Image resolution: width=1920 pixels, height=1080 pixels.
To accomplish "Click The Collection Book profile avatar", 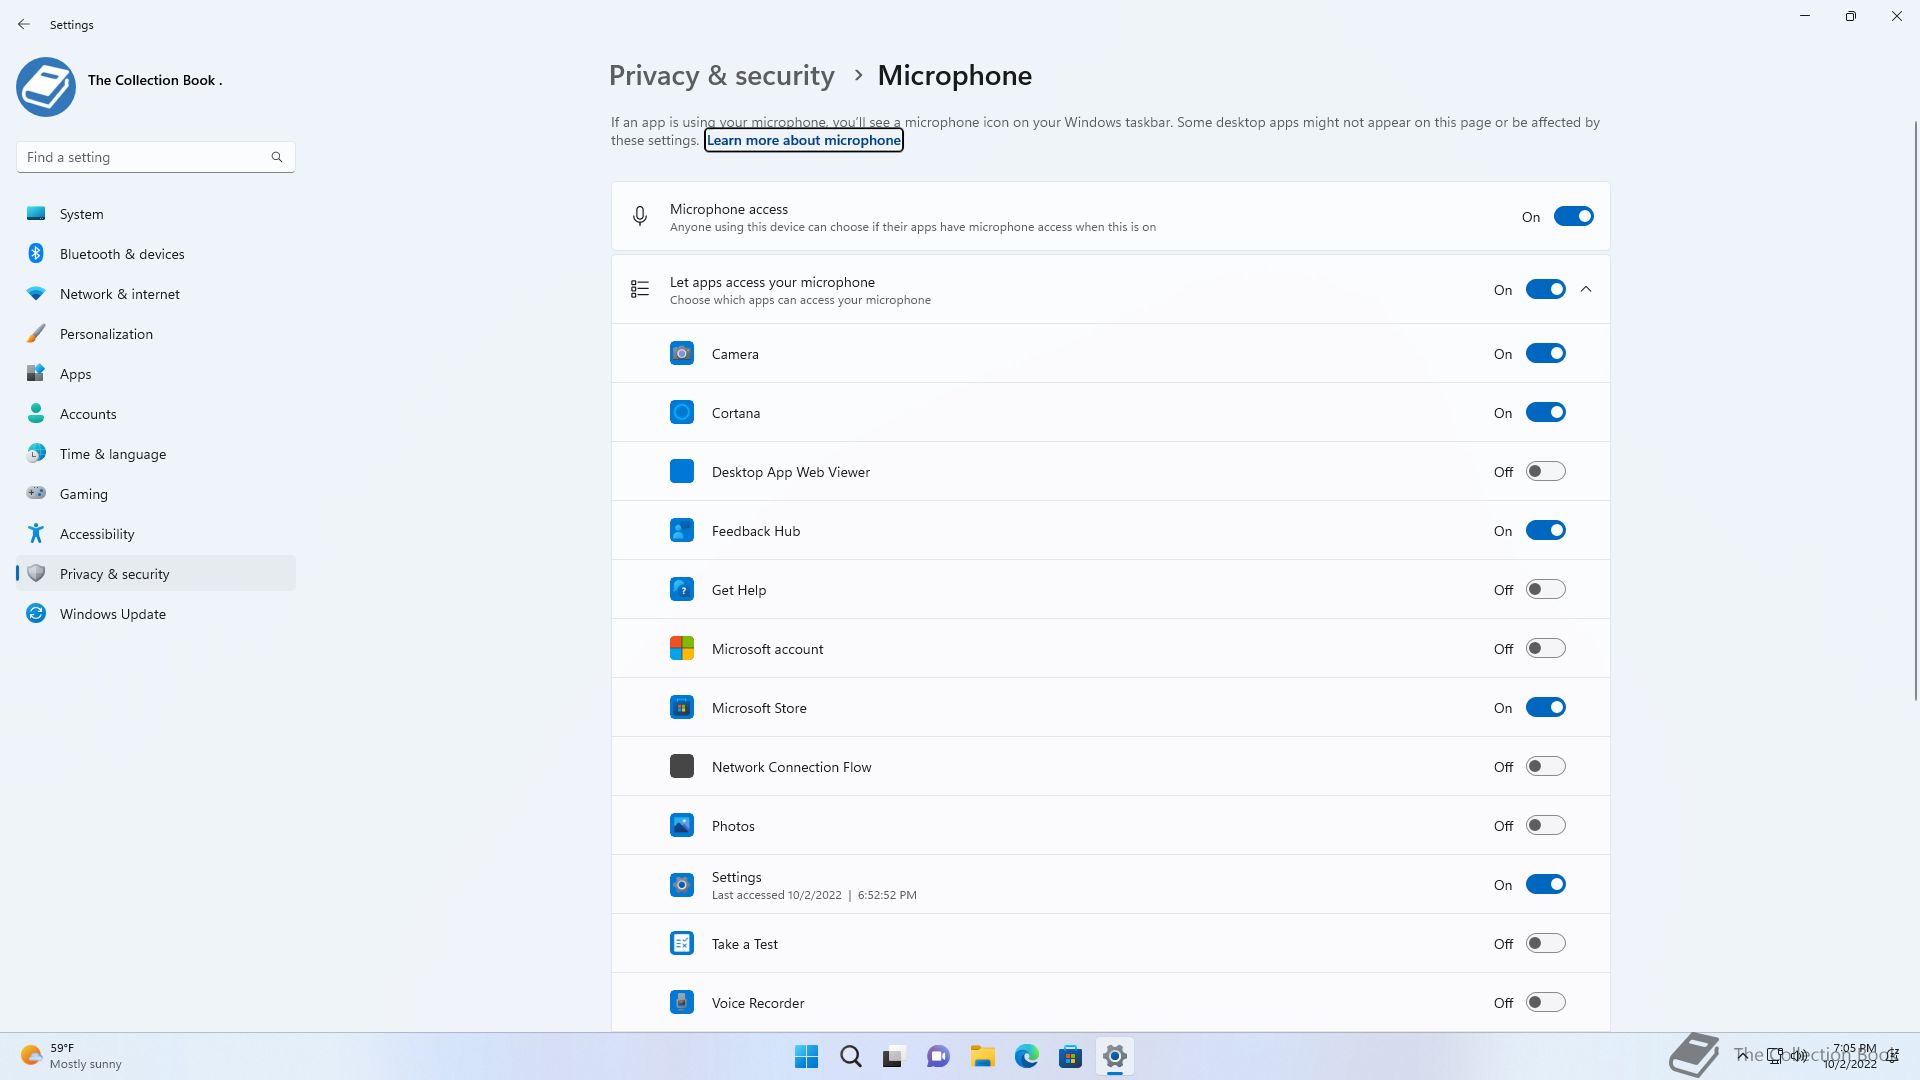I will coord(46,87).
